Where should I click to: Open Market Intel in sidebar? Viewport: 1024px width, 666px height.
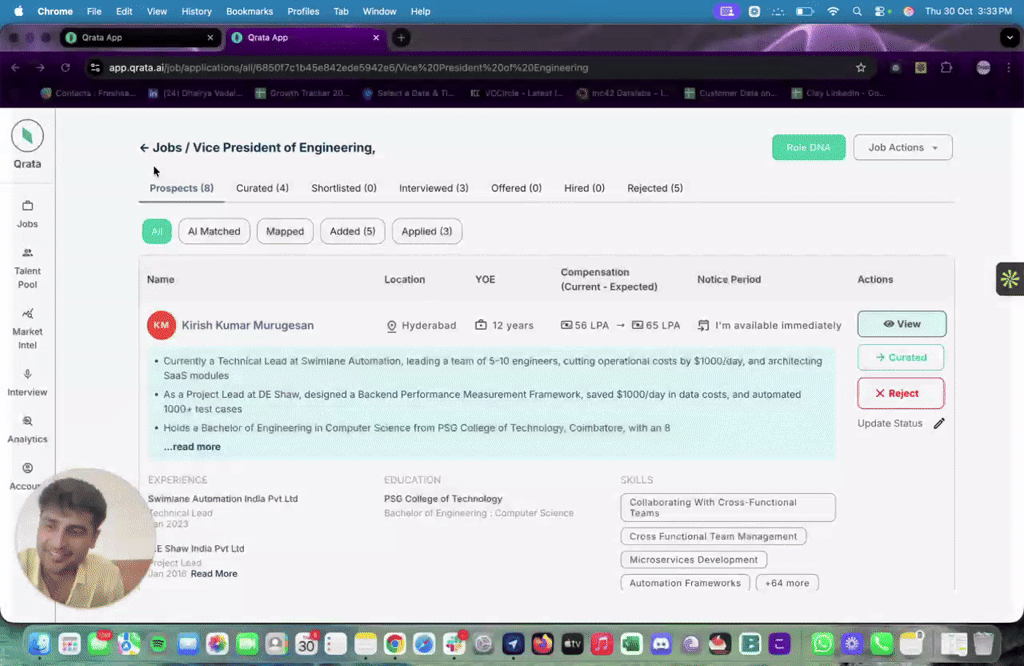(x=27, y=329)
